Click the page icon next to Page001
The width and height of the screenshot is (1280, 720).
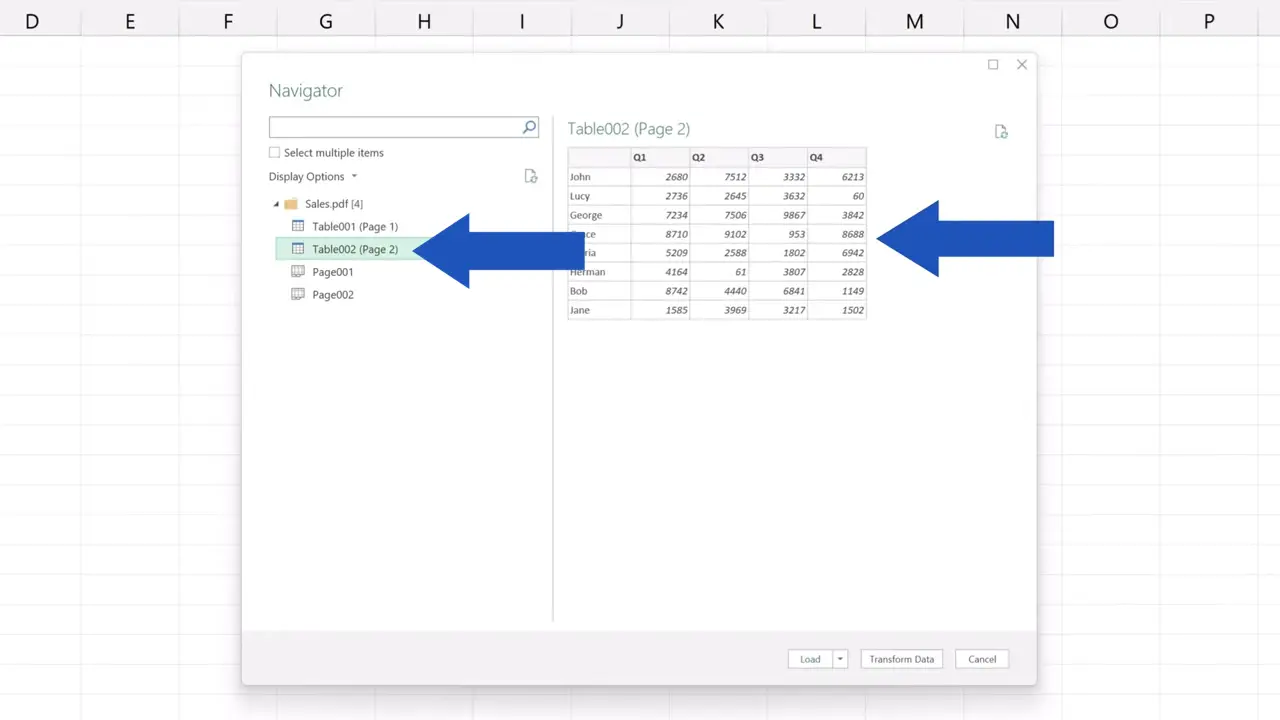(298, 271)
